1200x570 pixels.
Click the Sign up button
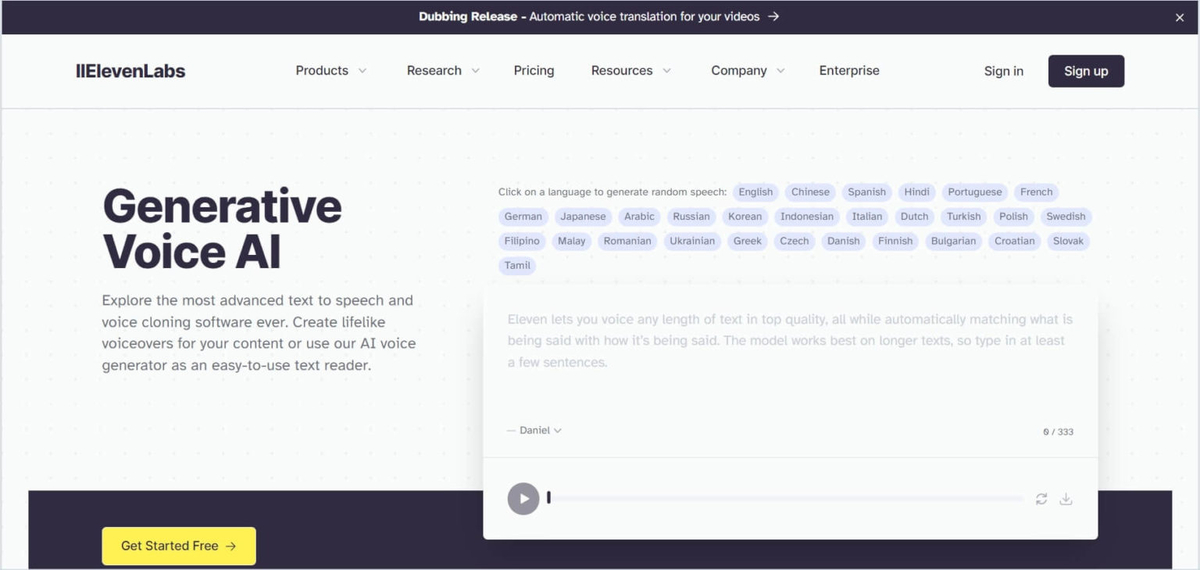coord(1086,71)
